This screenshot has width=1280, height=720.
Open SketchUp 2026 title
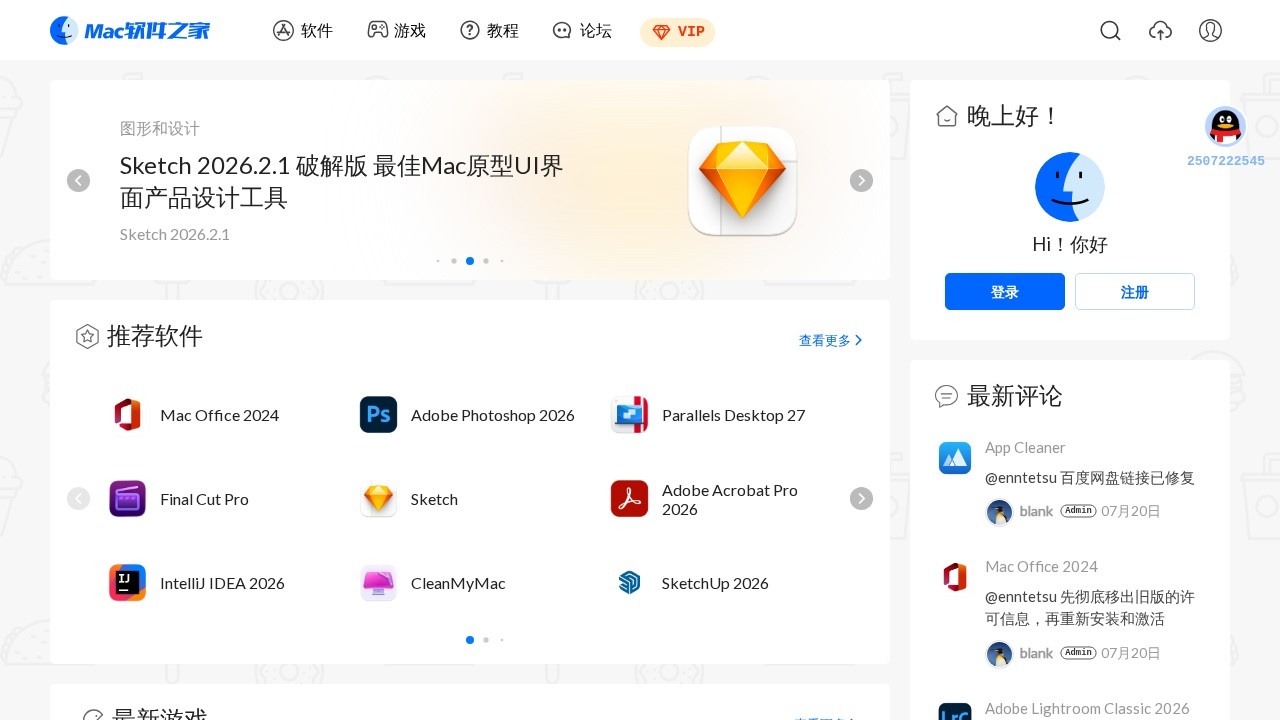715,583
